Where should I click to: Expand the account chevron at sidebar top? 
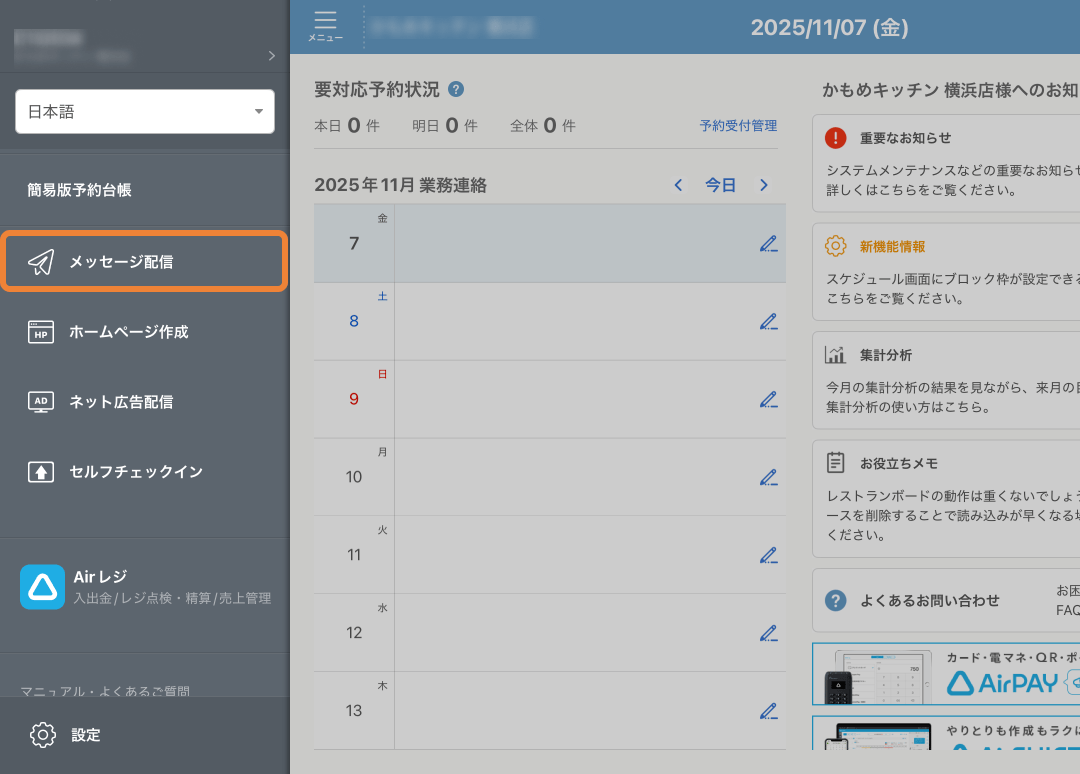tap(271, 56)
